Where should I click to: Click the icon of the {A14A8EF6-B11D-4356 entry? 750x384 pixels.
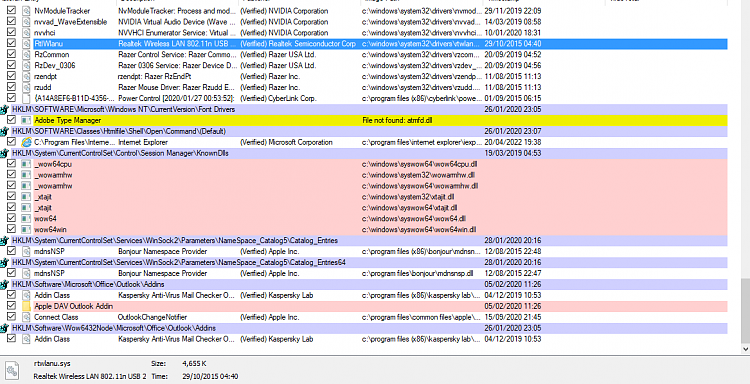[26, 99]
